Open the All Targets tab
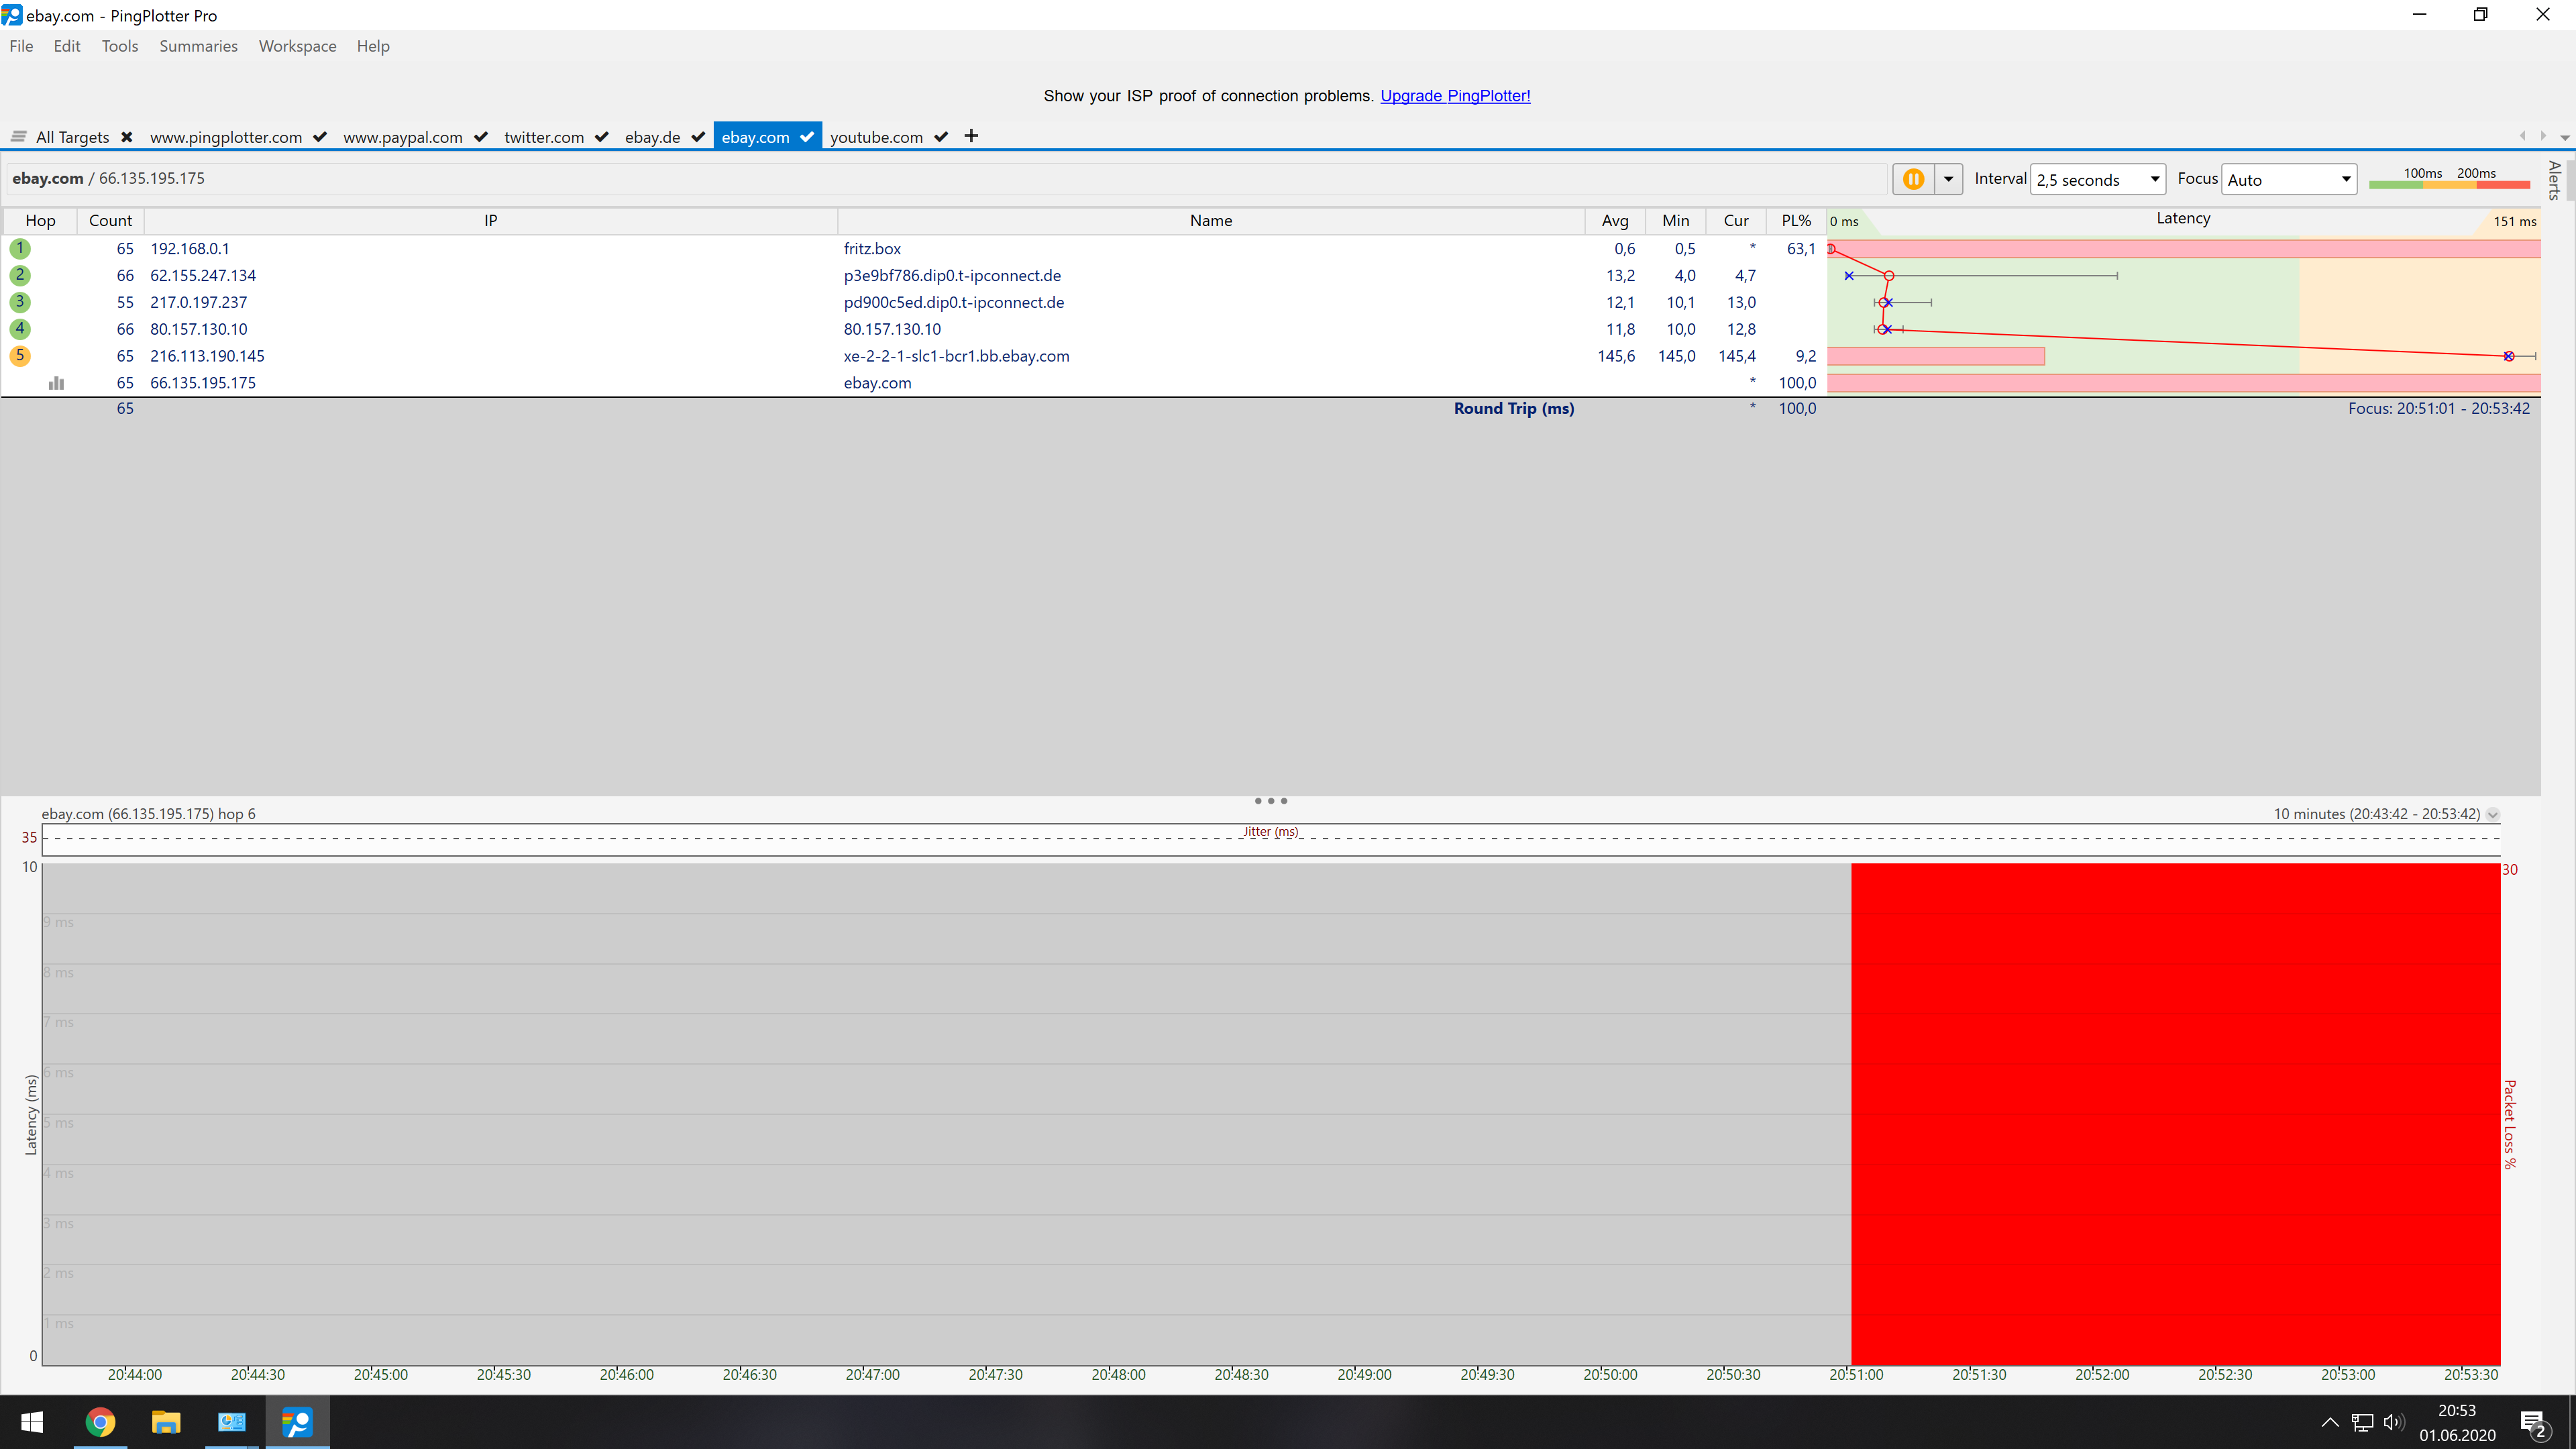 [72, 137]
